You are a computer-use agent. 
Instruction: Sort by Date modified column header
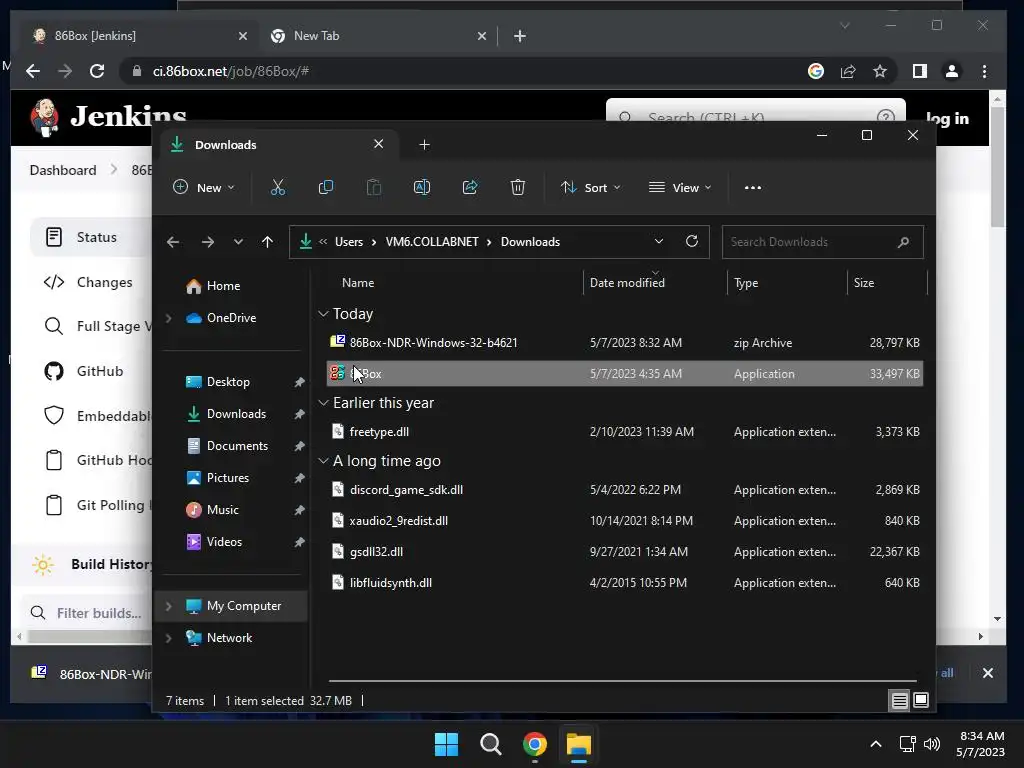pyautogui.click(x=654, y=283)
